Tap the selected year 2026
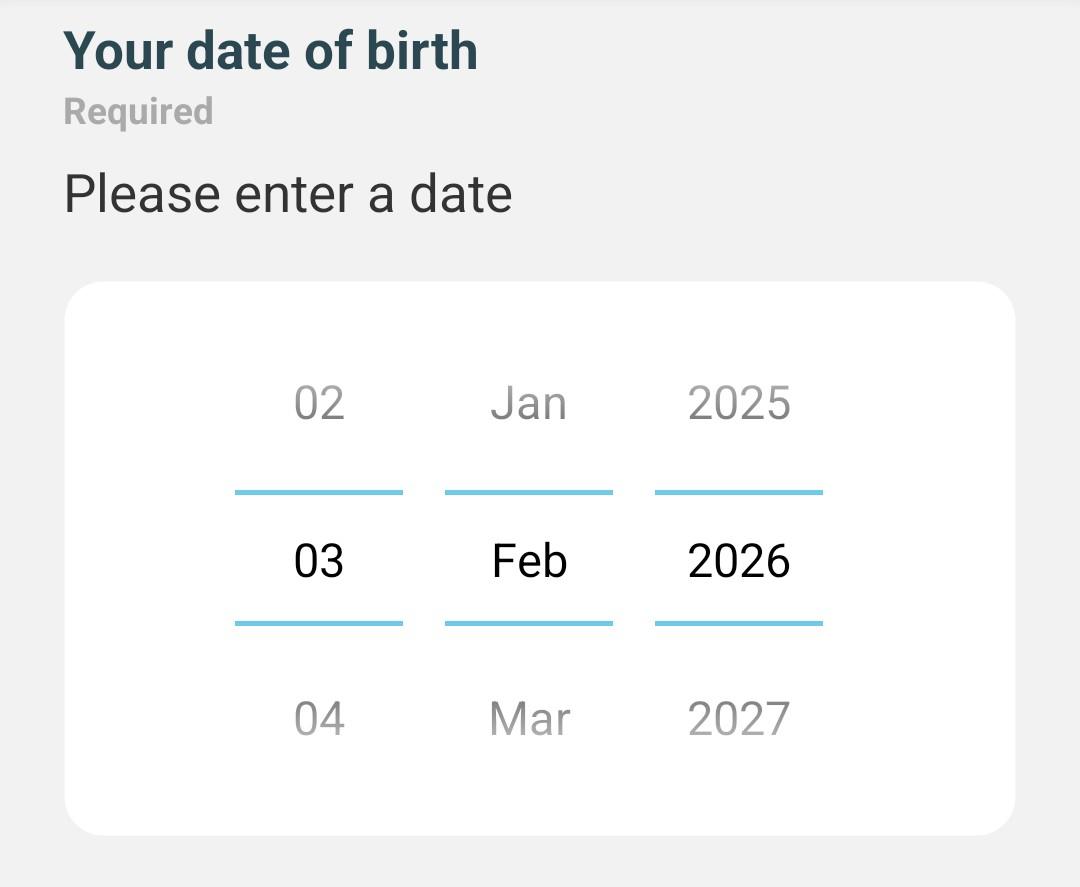1080x887 pixels. click(x=739, y=561)
